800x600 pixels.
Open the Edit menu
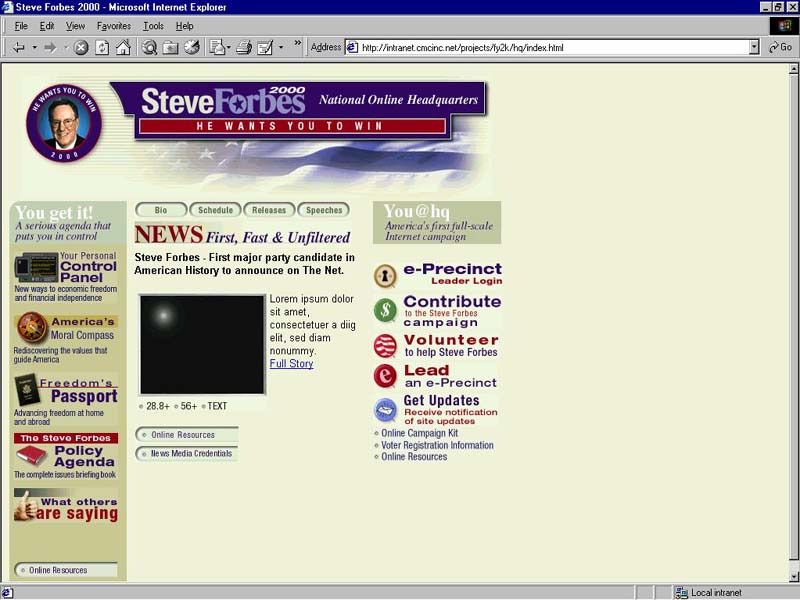pyautogui.click(x=47, y=26)
